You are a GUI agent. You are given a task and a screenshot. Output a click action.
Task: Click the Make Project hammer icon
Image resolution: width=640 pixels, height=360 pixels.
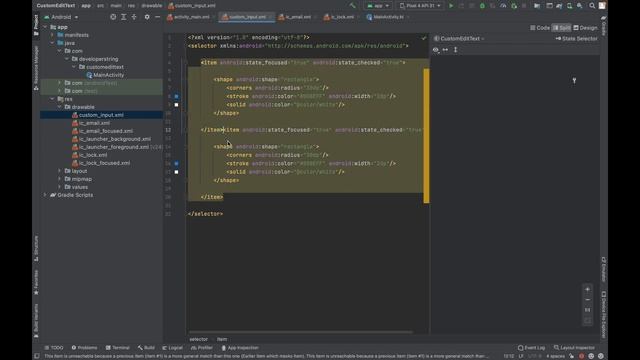353,6
